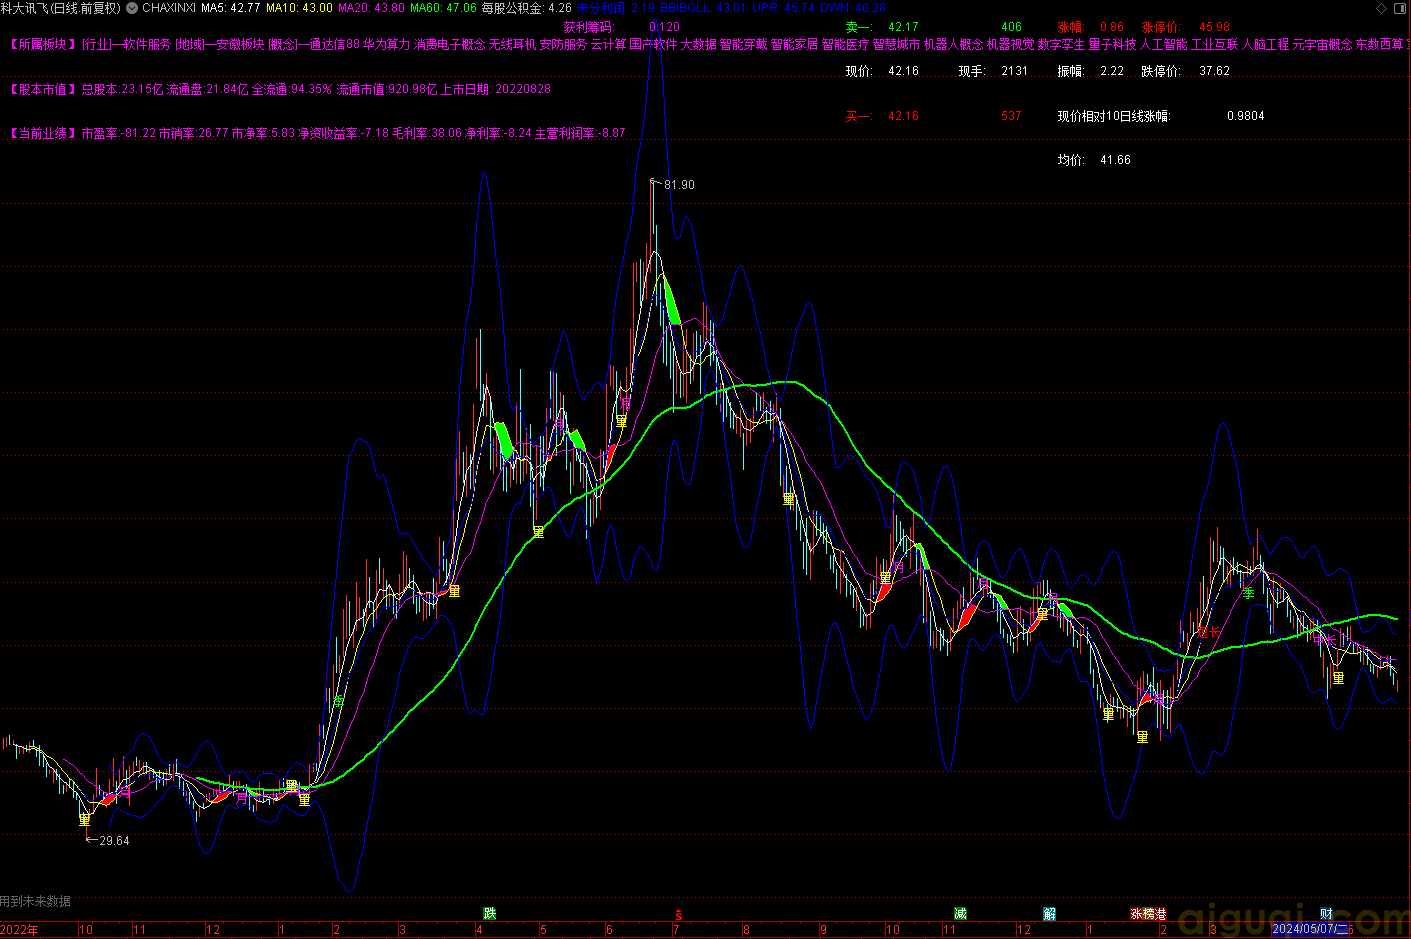The height and width of the screenshot is (939, 1411).
Task: Click the 量子科技 concept tag
Action: pyautogui.click(x=1112, y=44)
